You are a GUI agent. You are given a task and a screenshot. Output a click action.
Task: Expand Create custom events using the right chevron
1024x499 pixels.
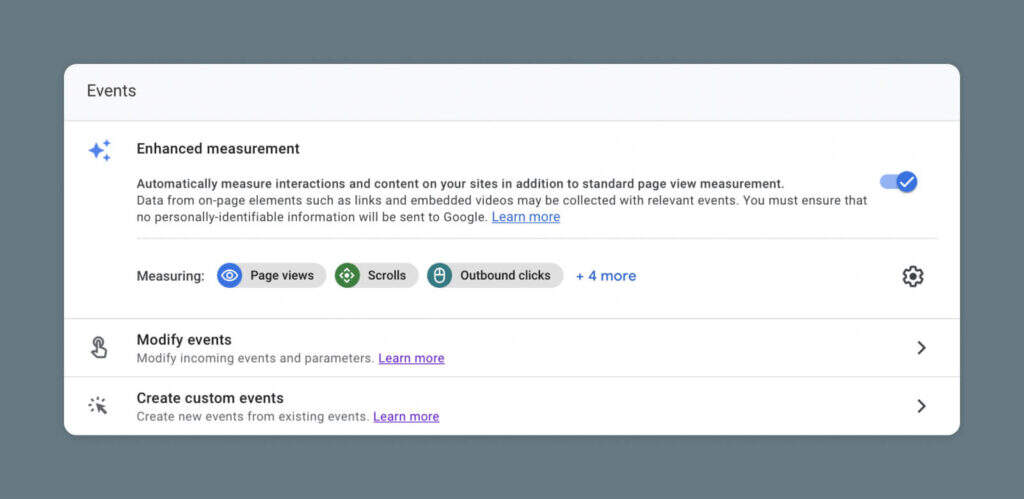(921, 406)
